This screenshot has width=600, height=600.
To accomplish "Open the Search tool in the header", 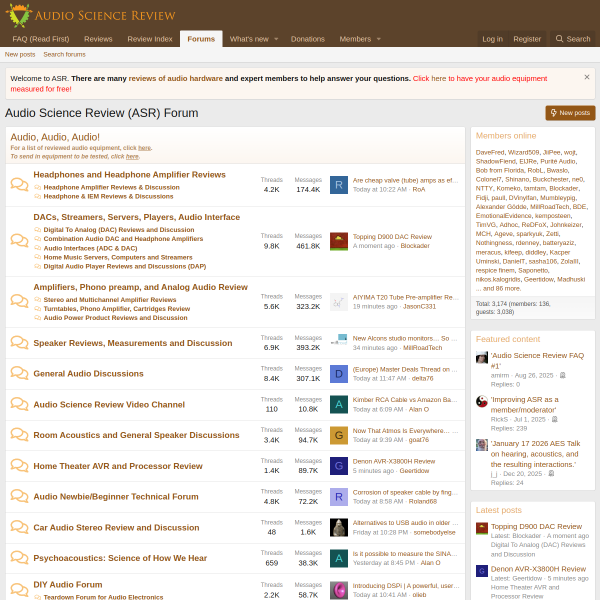I will [x=572, y=39].
